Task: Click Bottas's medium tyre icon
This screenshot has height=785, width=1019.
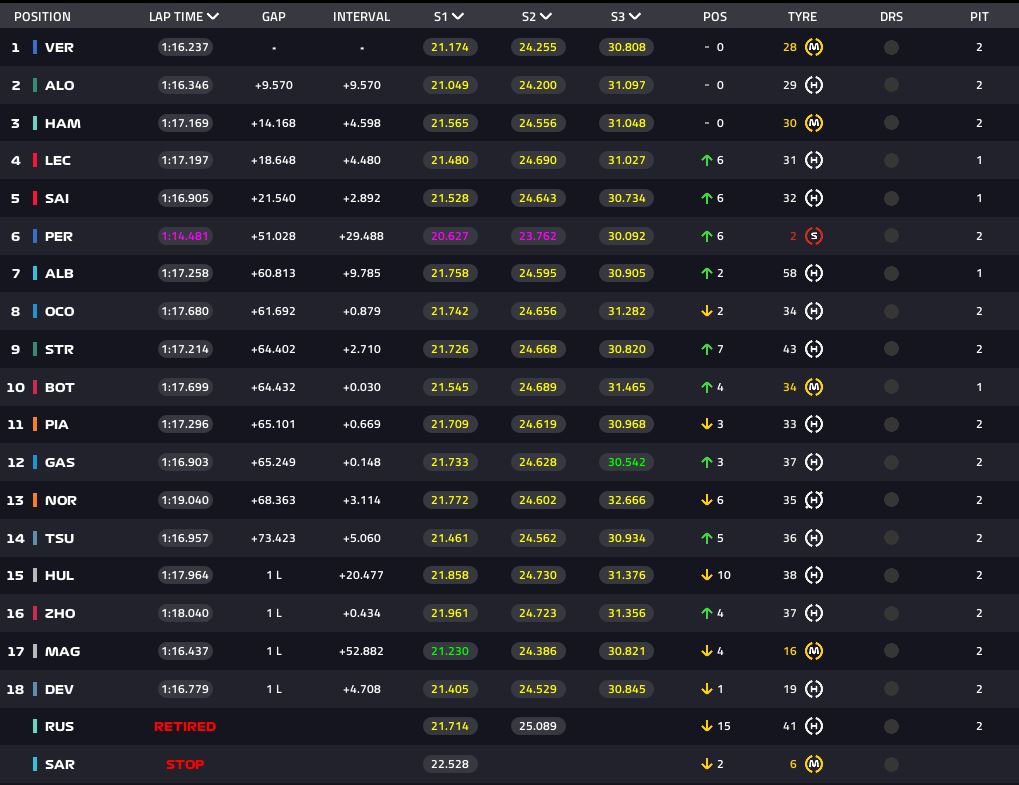Action: pos(814,387)
